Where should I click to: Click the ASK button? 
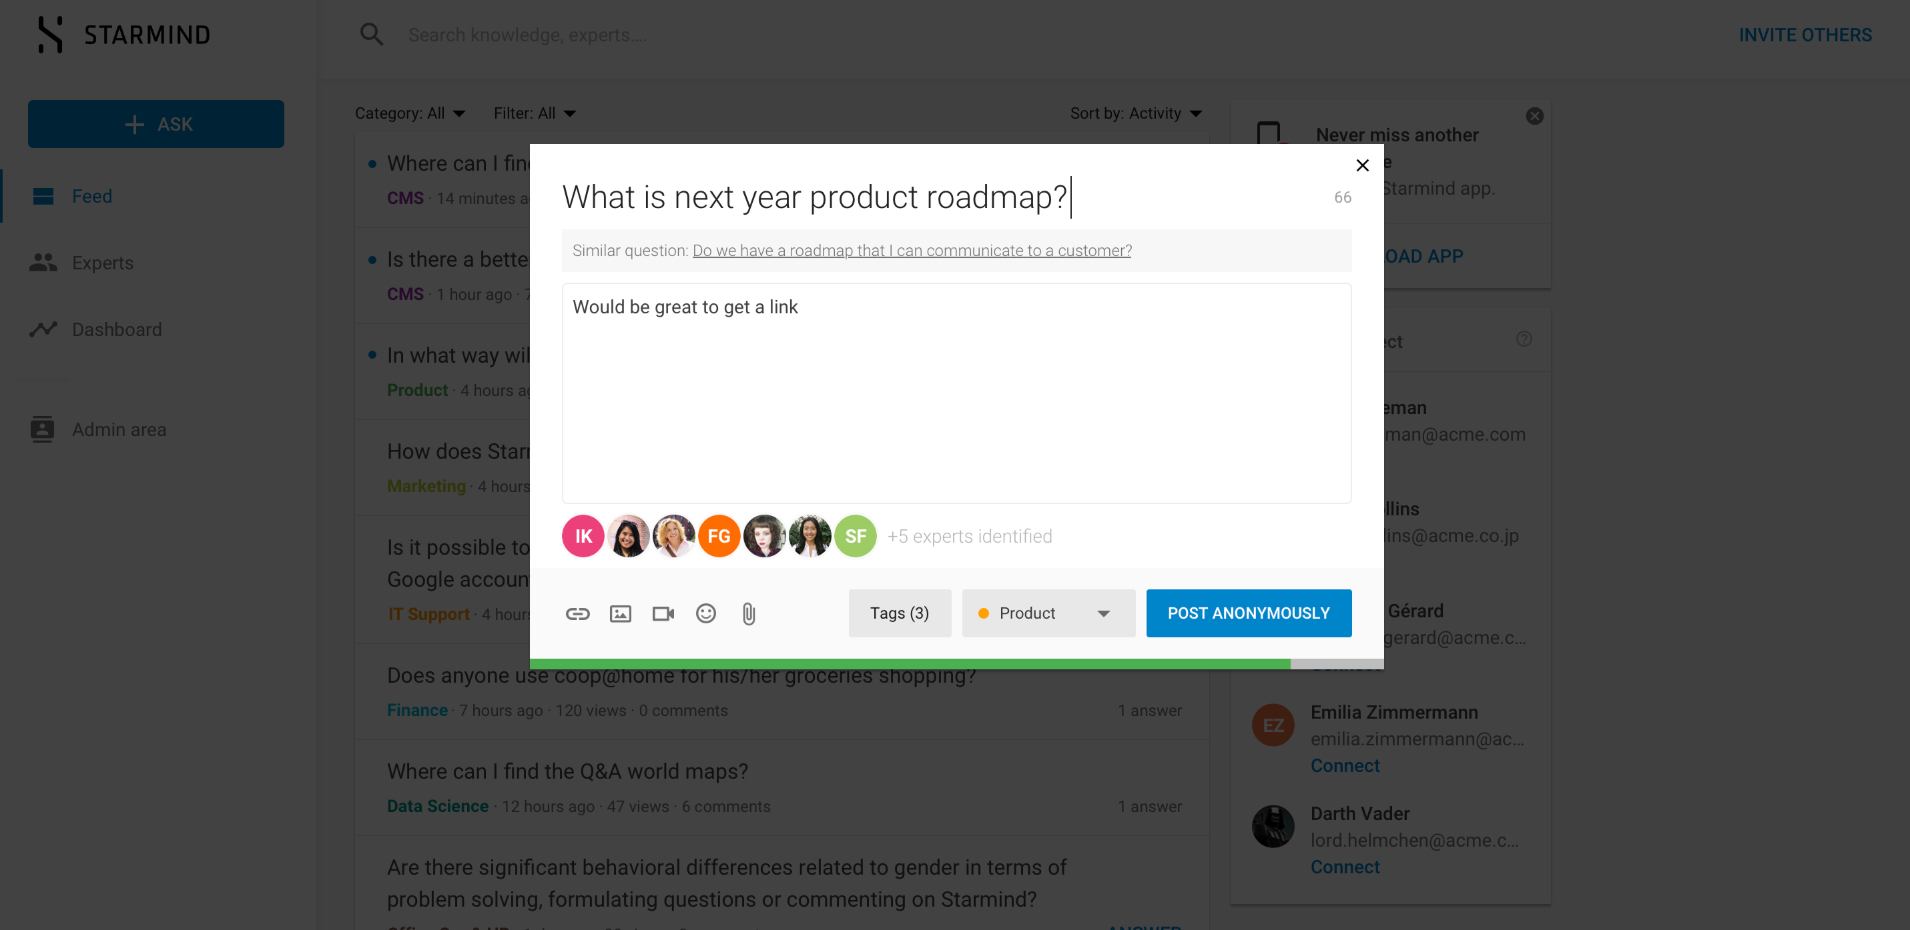tap(156, 124)
